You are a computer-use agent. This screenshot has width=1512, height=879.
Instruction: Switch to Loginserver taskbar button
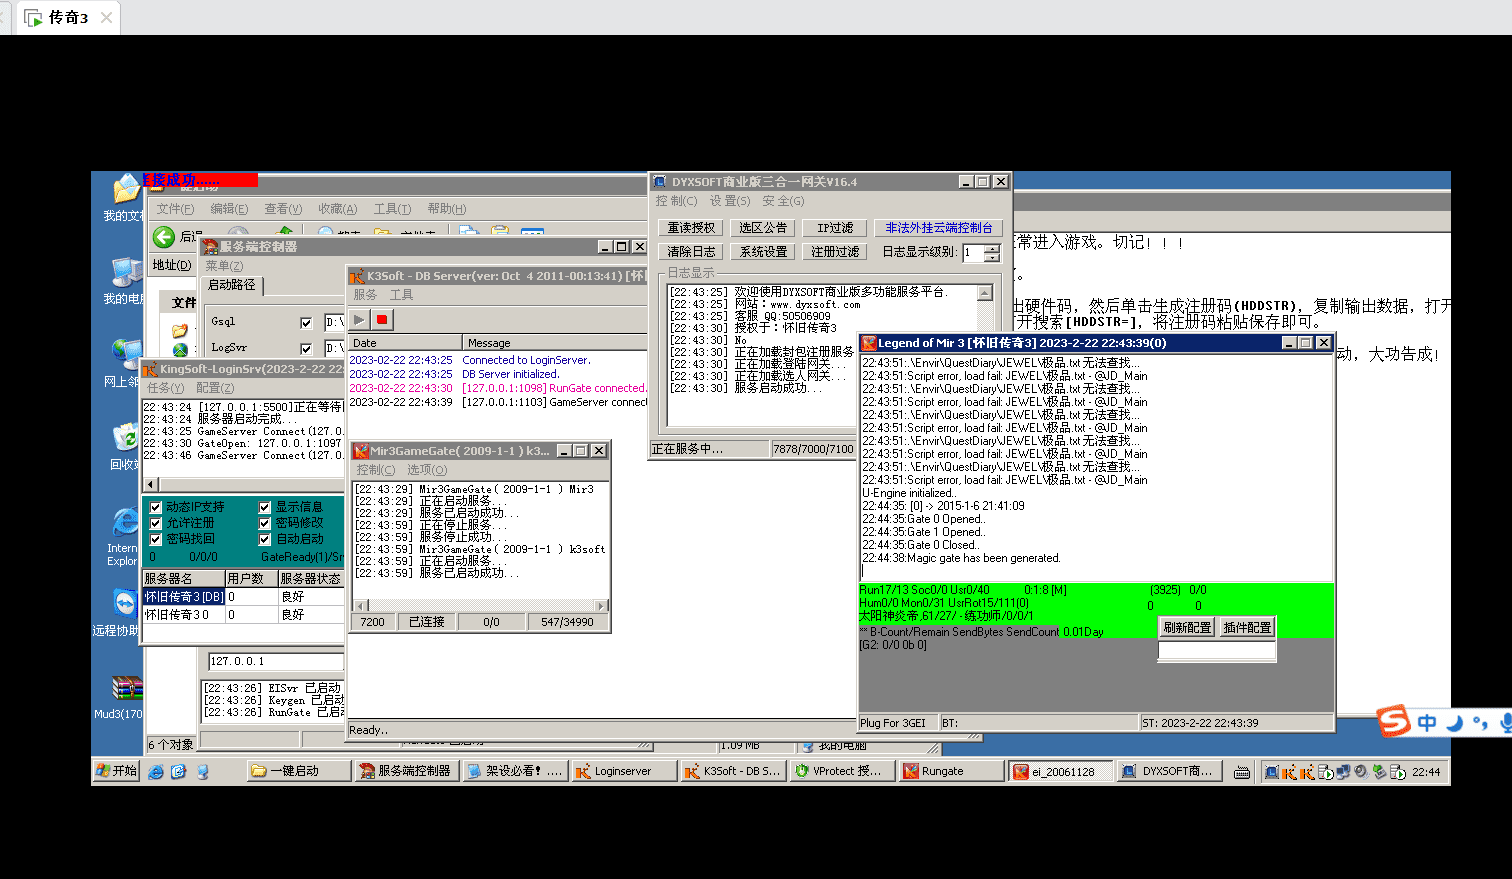pos(624,771)
